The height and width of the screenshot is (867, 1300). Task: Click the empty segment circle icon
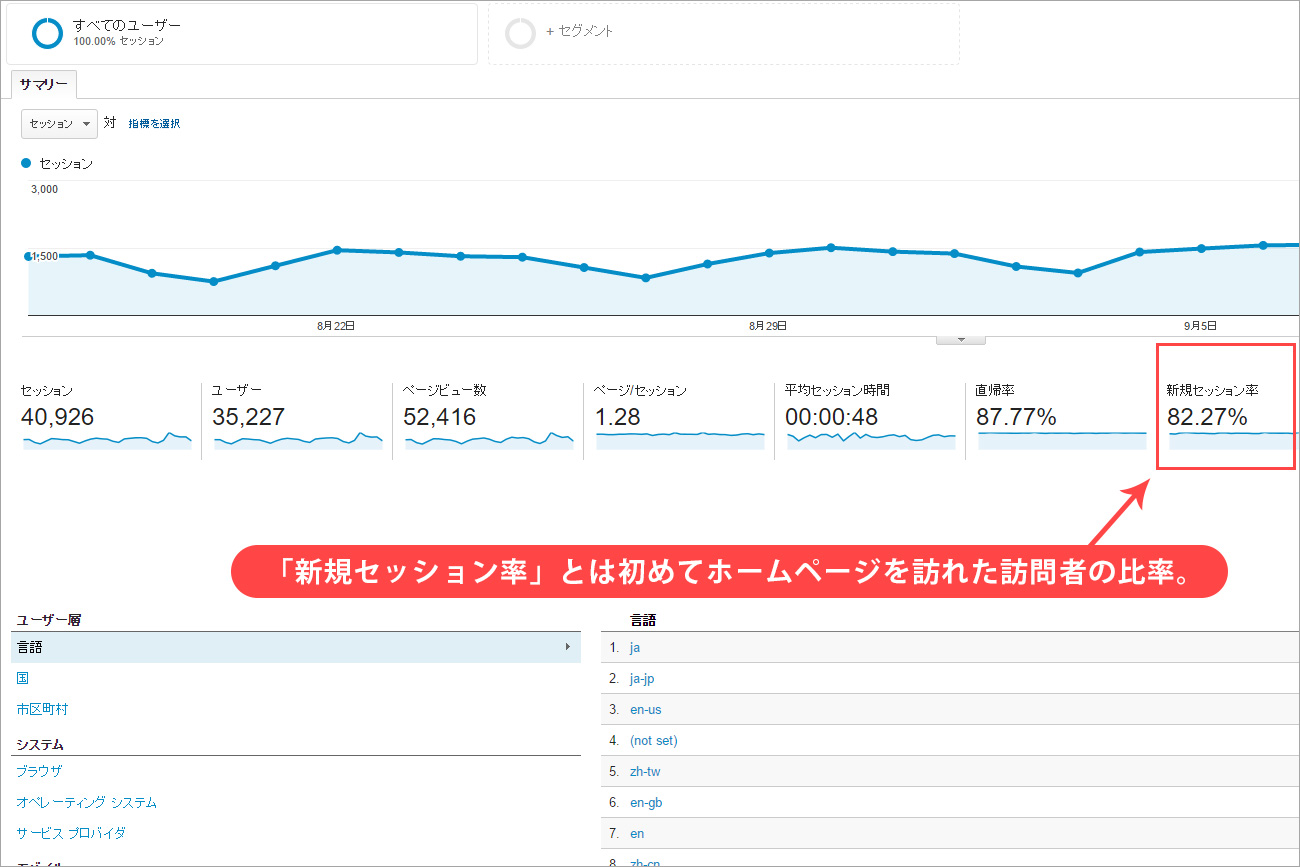coord(521,33)
